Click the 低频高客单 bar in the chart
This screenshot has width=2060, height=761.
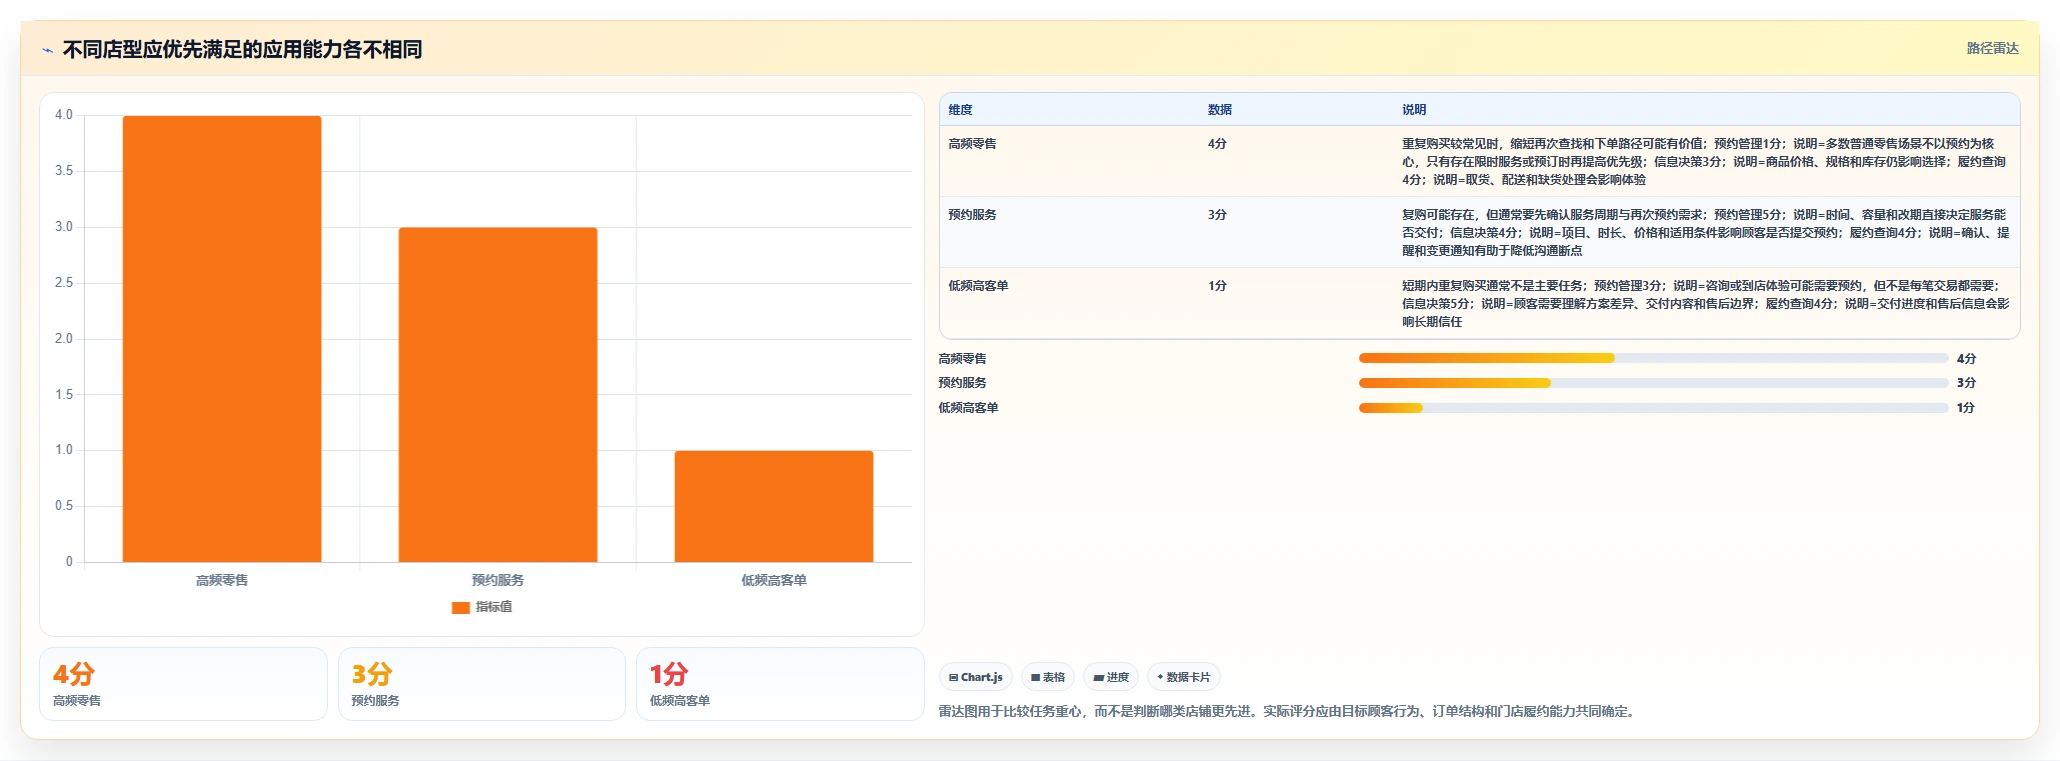[x=774, y=506]
